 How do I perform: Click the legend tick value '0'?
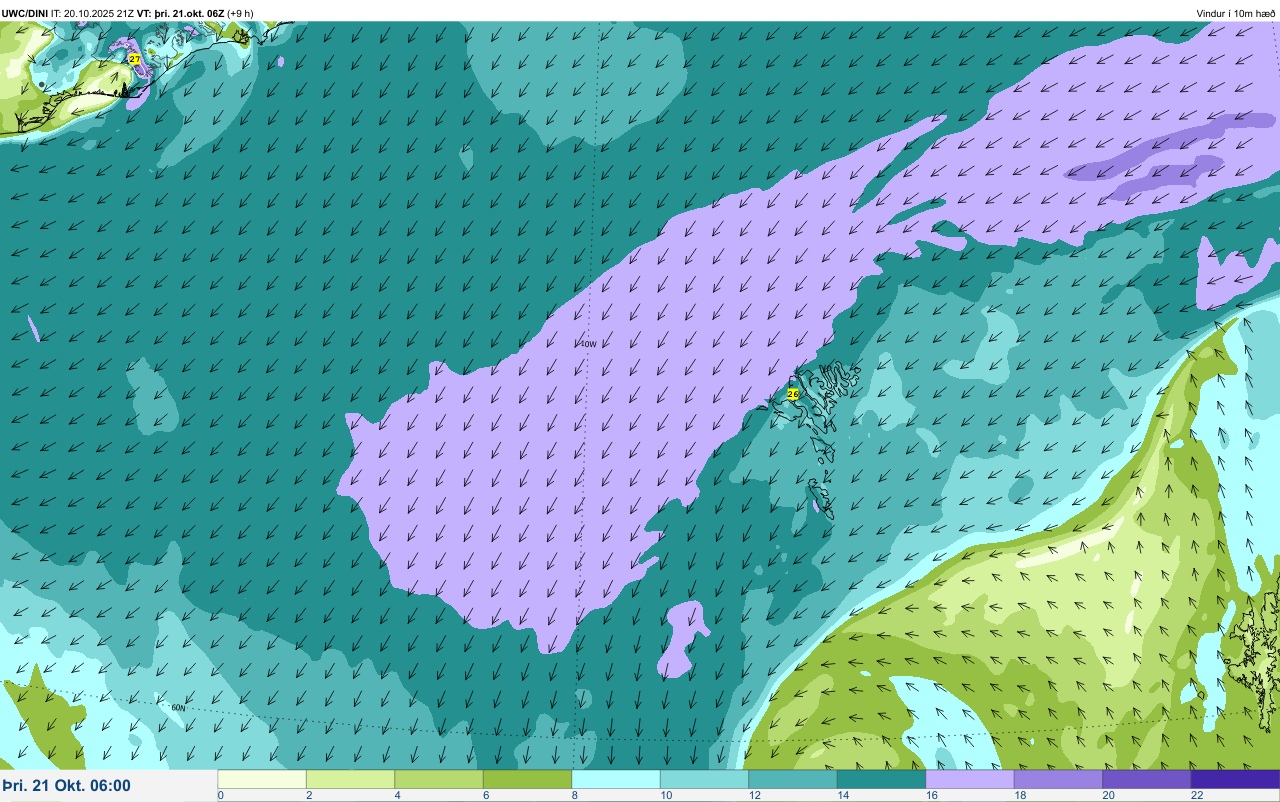coord(220,796)
